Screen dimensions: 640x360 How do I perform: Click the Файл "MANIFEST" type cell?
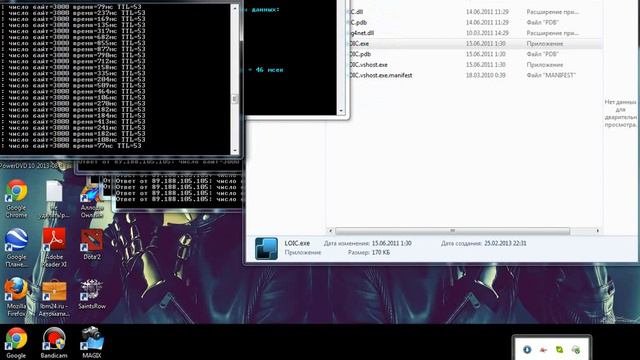coord(551,76)
